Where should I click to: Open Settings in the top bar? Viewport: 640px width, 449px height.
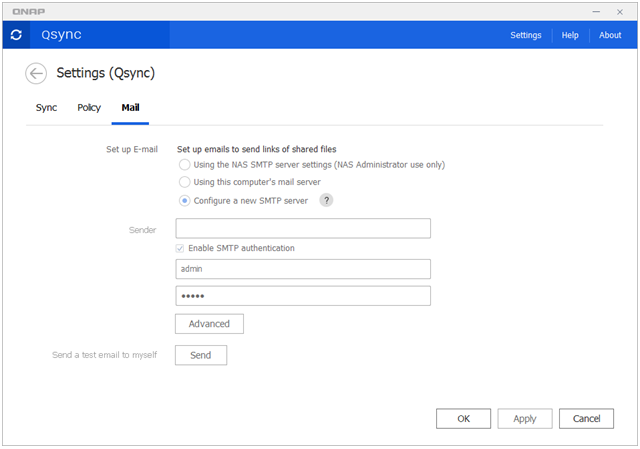coord(526,35)
